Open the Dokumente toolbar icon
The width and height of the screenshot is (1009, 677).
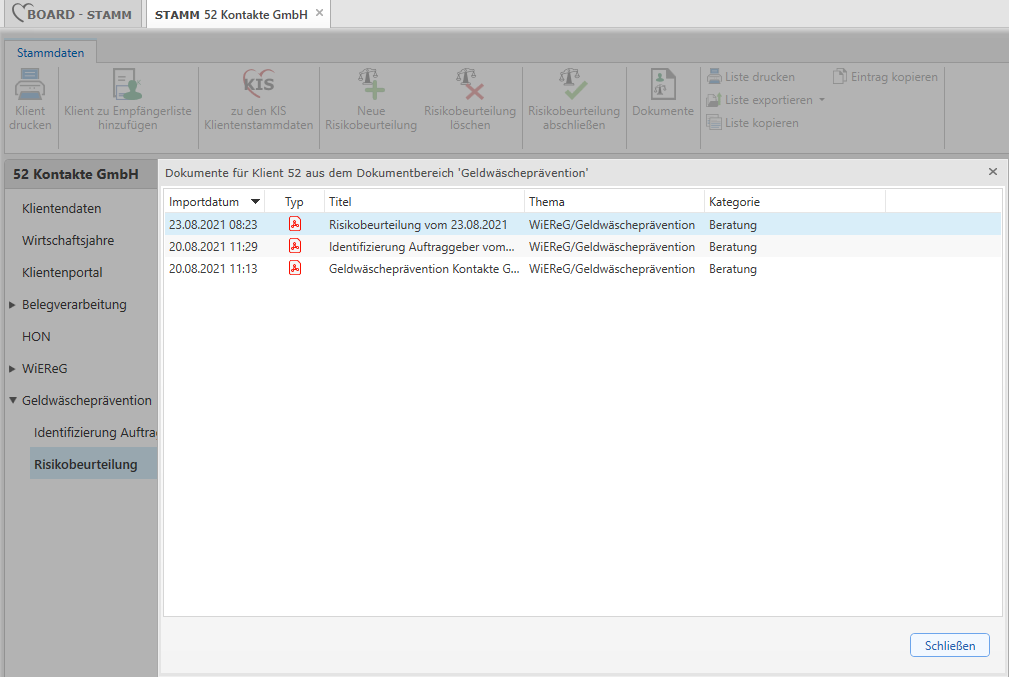[x=662, y=84]
